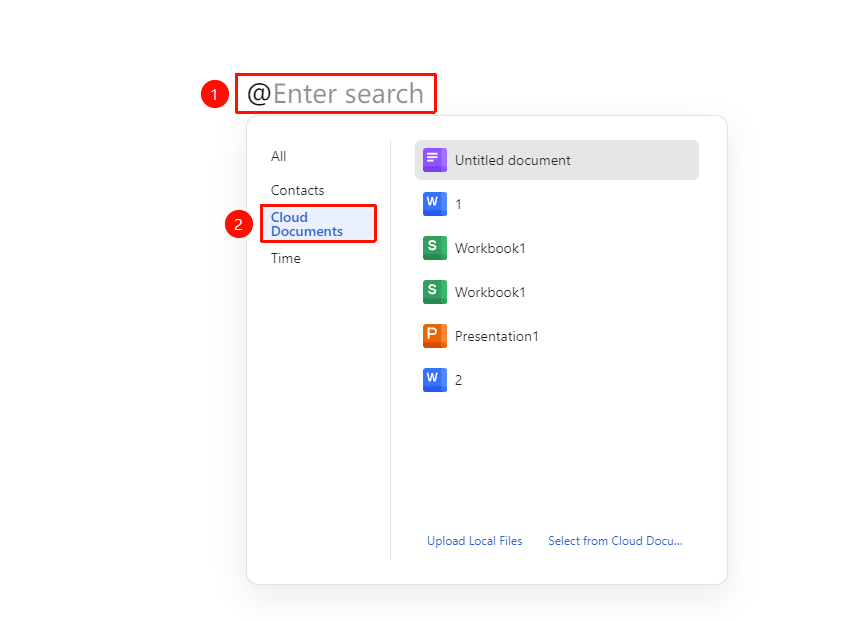848x621 pixels.
Task: Switch to the Contacts category
Action: [297, 190]
